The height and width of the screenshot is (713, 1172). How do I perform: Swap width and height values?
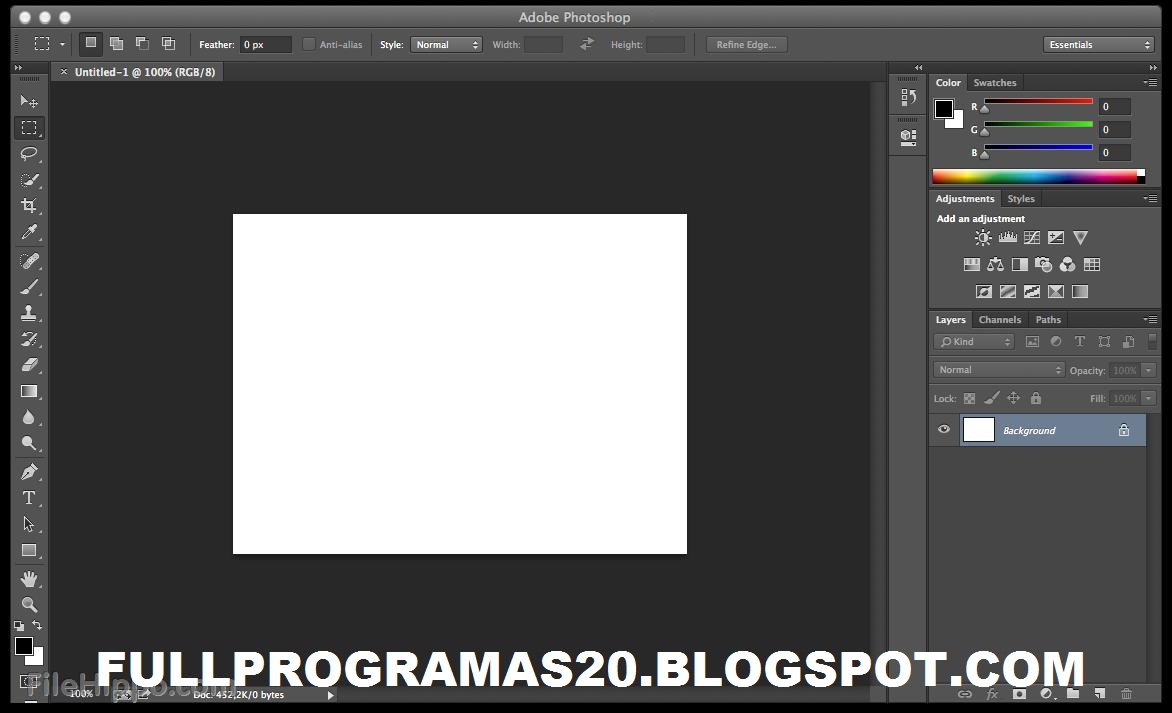pos(587,44)
